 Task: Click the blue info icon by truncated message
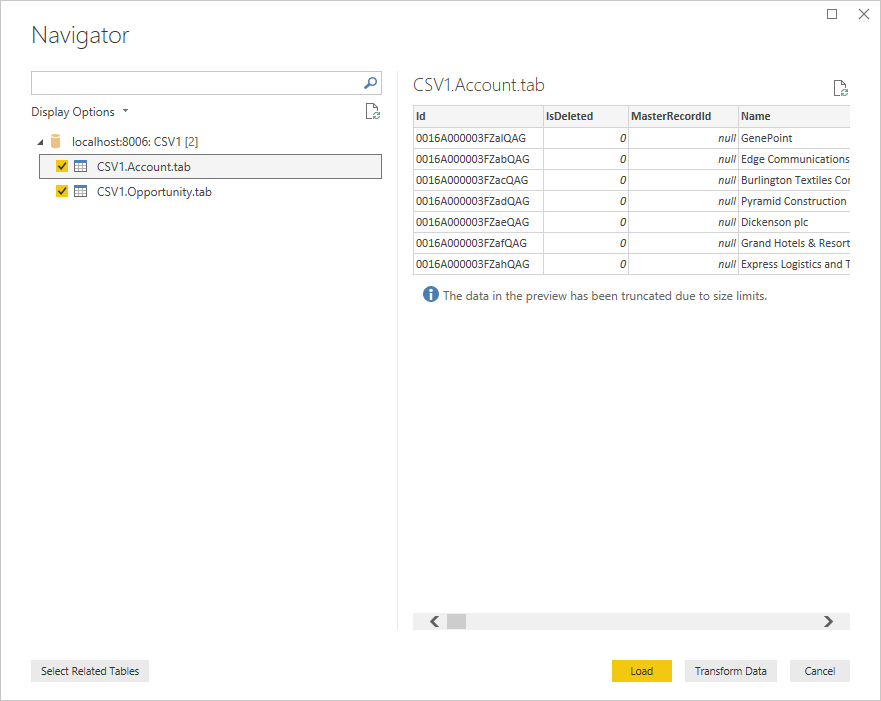pos(430,294)
